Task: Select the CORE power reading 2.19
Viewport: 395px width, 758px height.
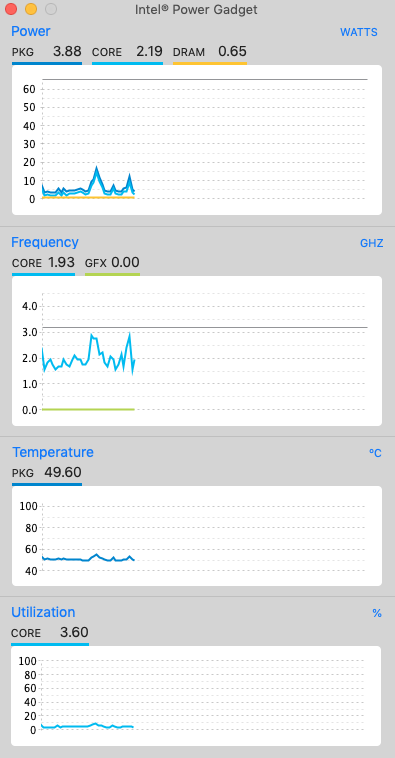Action: click(x=149, y=52)
